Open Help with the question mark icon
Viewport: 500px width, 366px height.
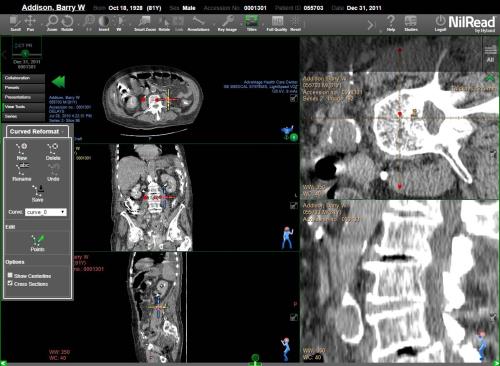[391, 23]
